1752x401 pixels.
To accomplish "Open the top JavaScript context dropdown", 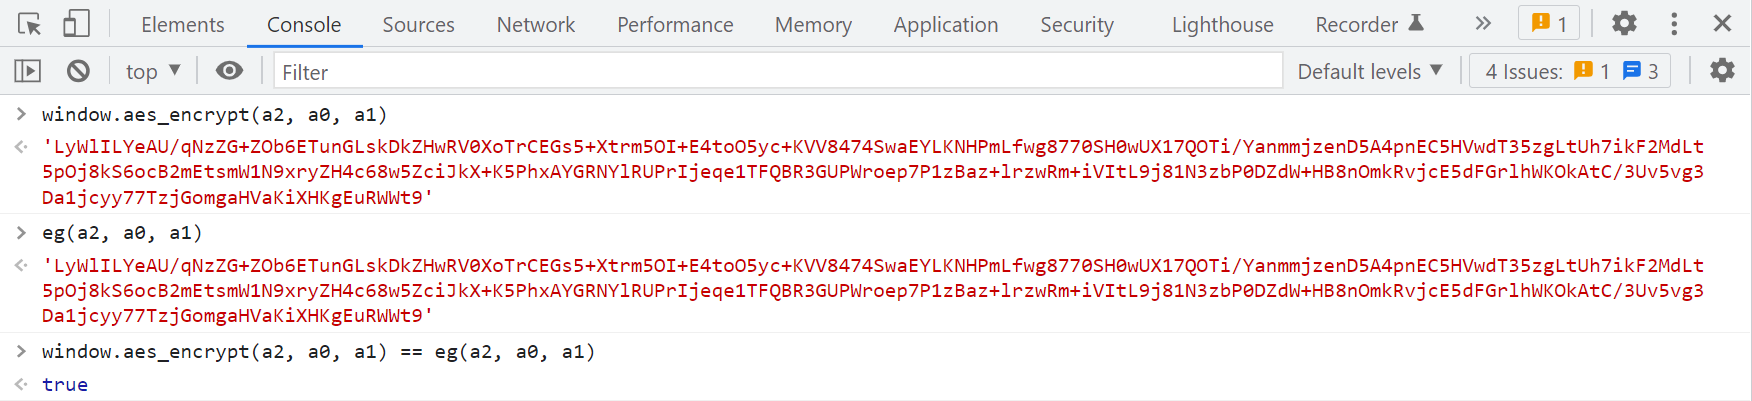I will [x=152, y=71].
